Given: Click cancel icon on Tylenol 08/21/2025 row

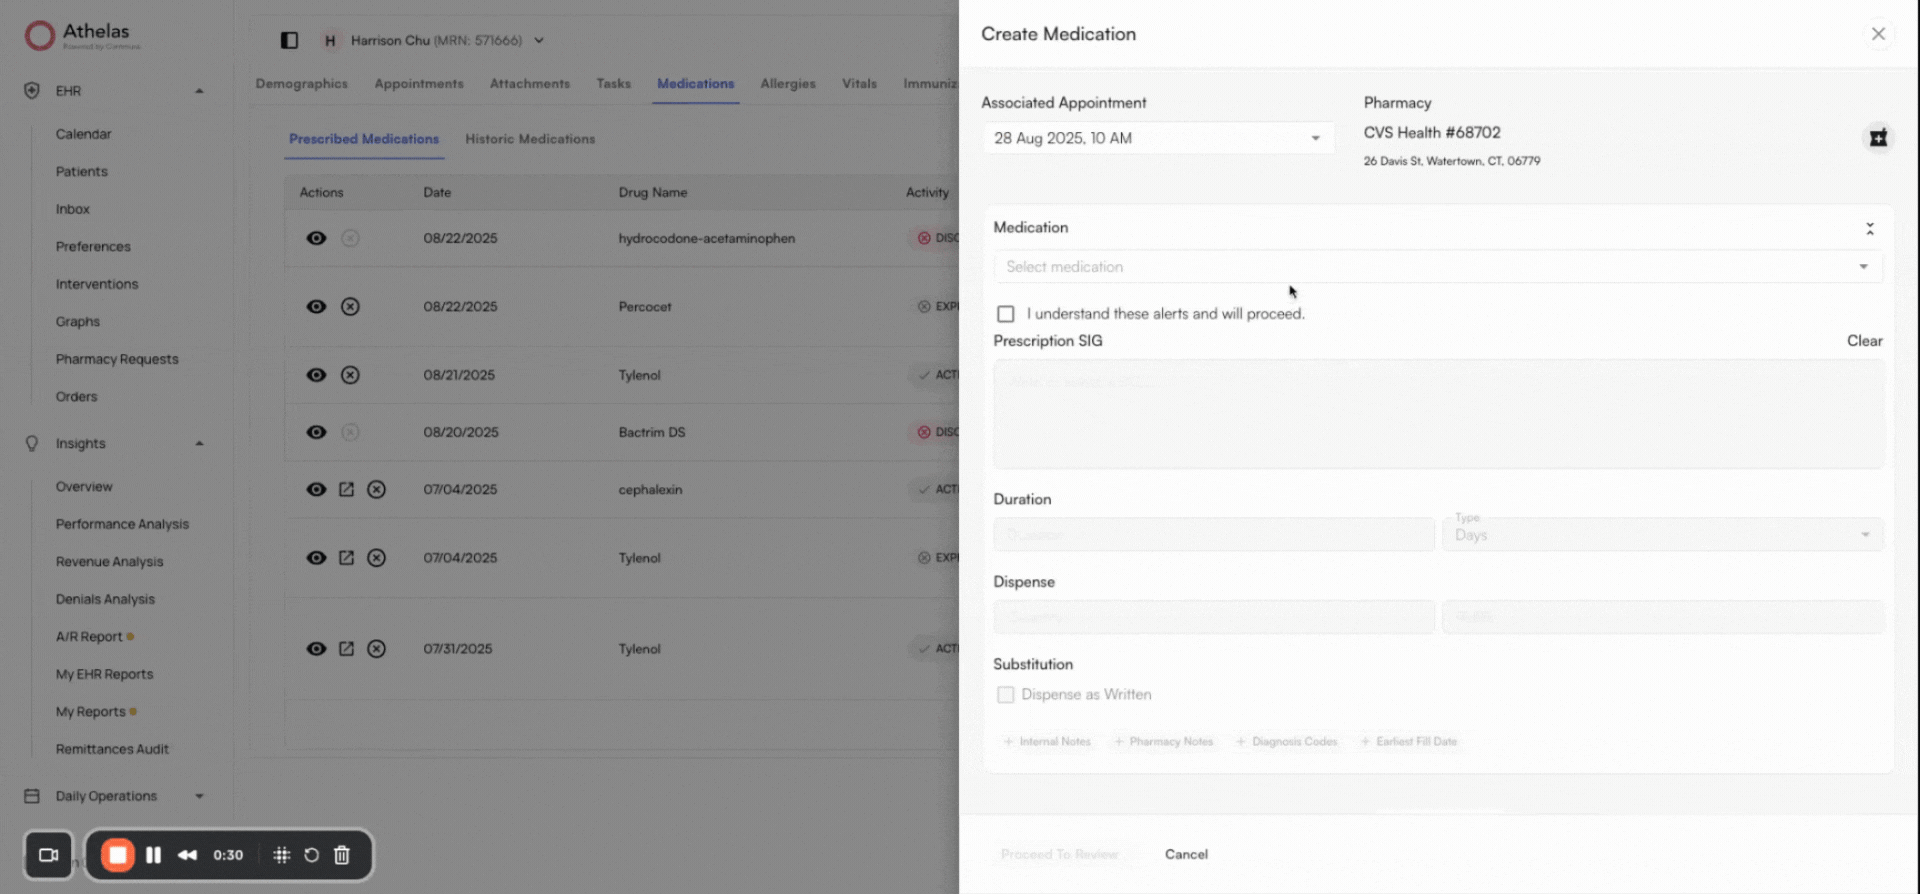Looking at the screenshot, I should pyautogui.click(x=350, y=375).
